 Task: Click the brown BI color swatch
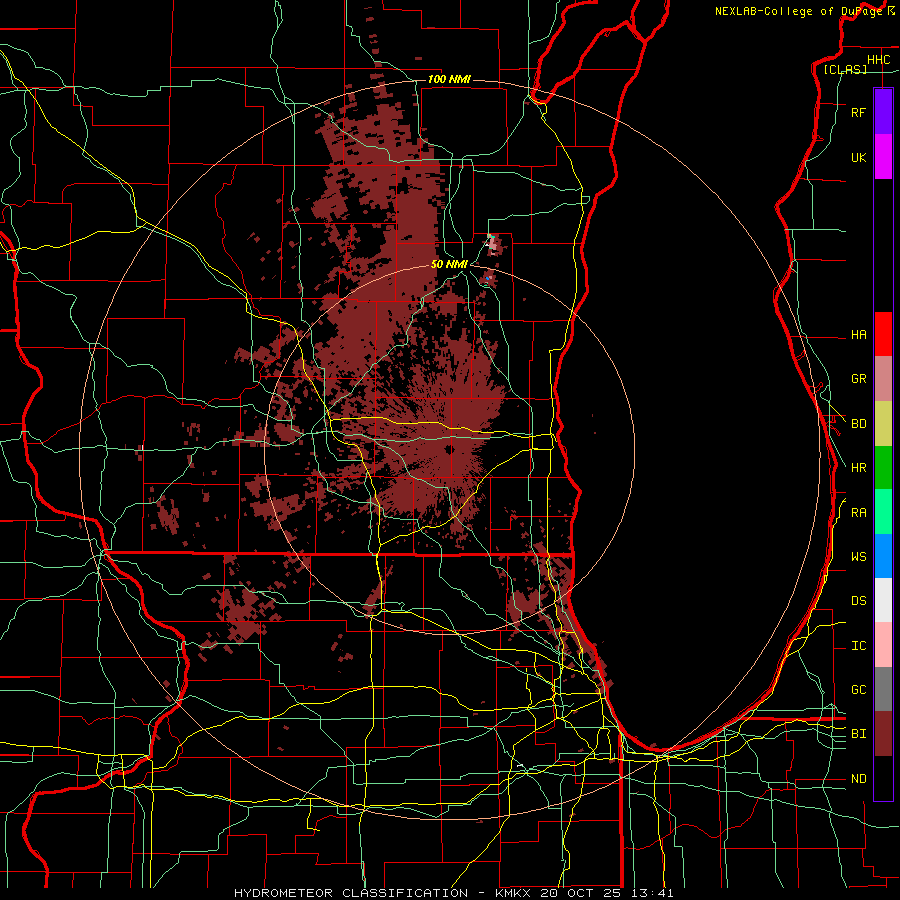(883, 734)
